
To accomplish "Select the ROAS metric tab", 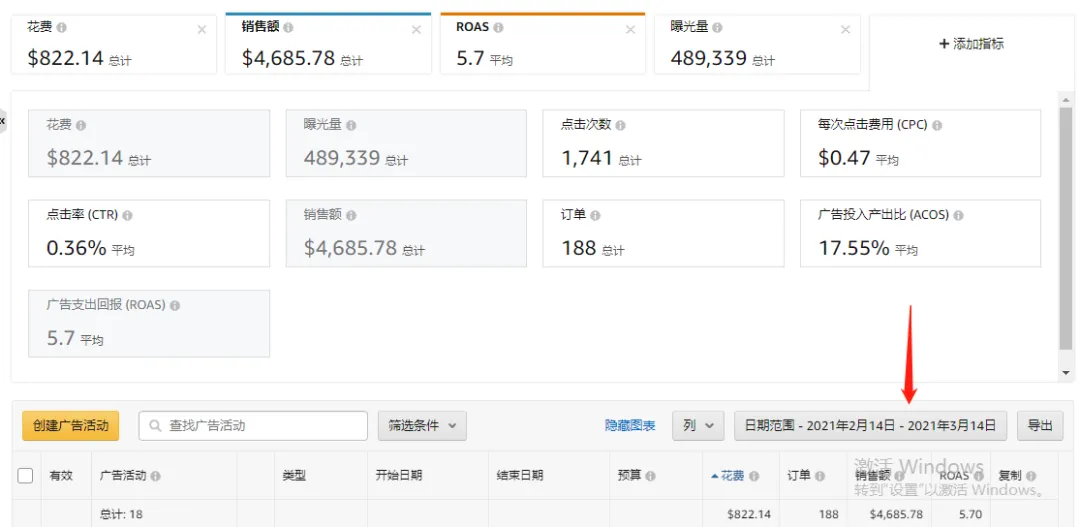I will [543, 43].
